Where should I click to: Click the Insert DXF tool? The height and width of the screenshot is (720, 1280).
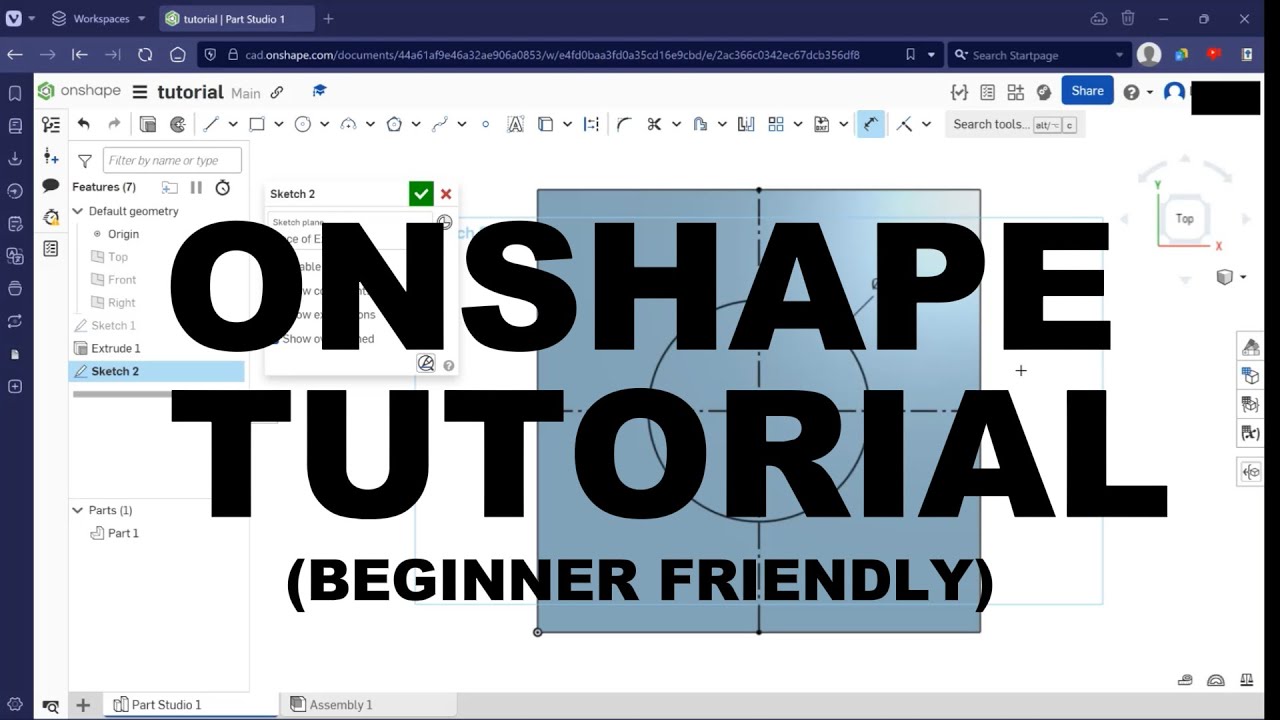pos(822,124)
